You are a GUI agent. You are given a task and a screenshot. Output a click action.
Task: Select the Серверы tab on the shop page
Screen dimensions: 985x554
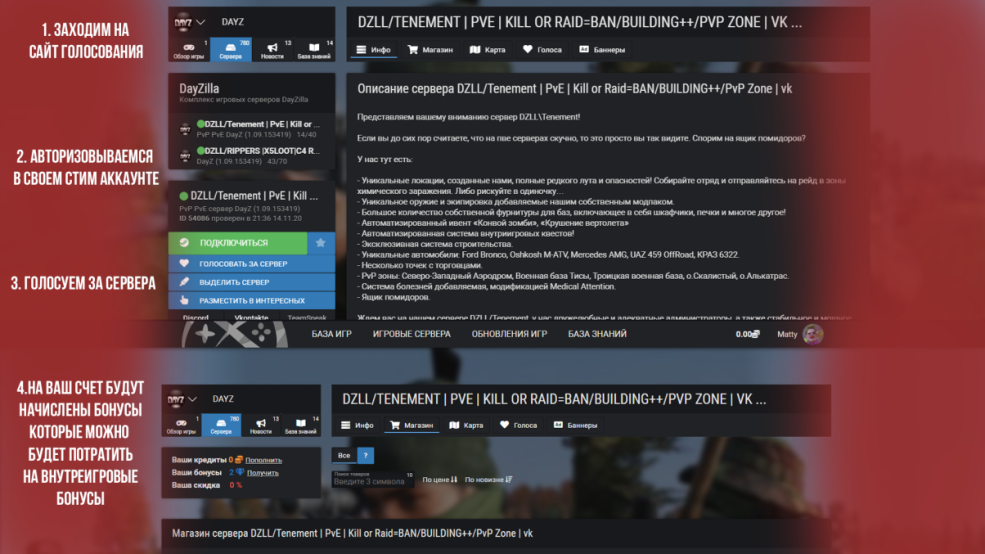coord(221,425)
